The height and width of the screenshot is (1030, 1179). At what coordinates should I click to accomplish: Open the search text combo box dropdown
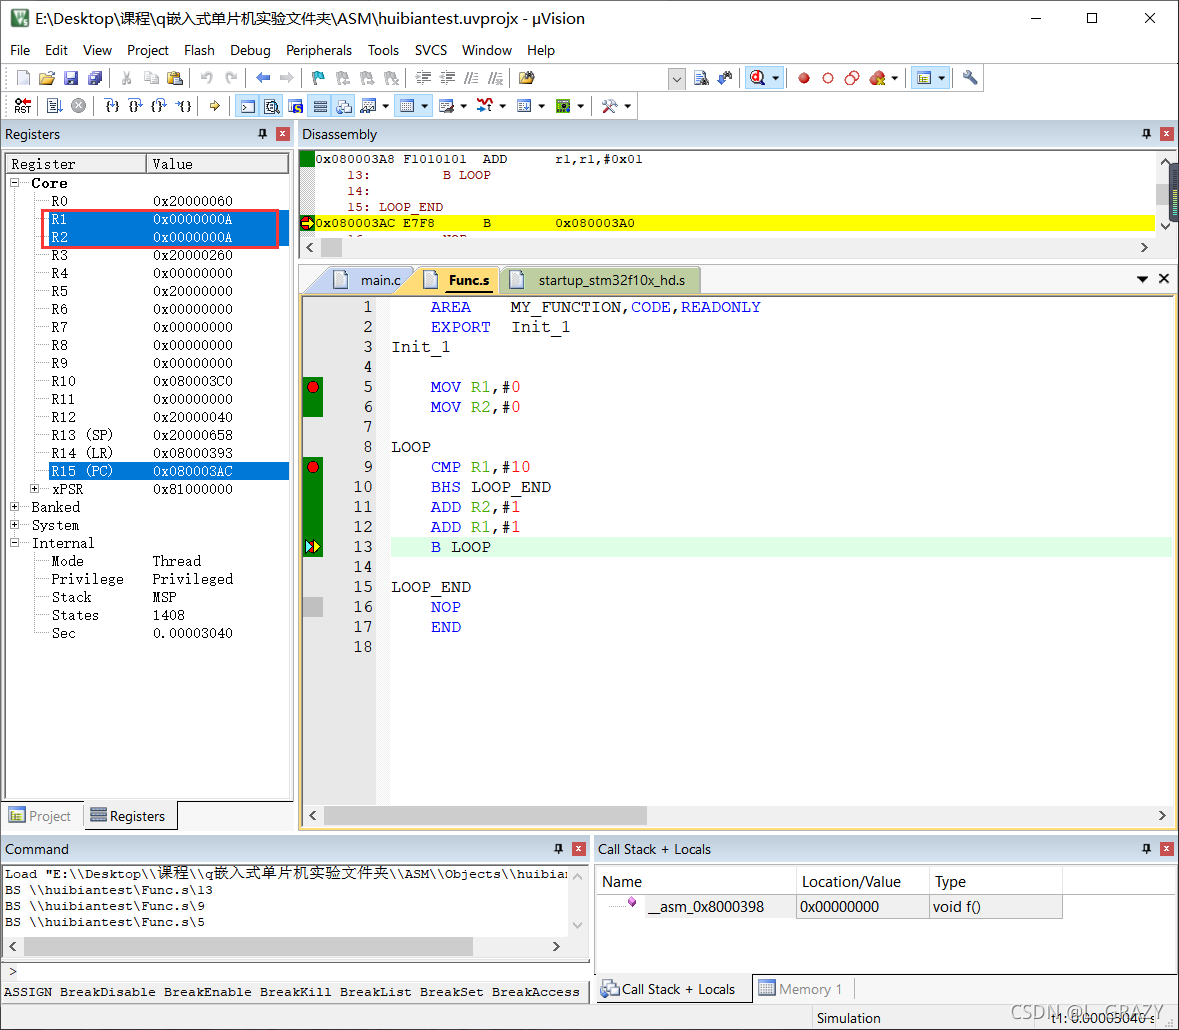coord(677,78)
